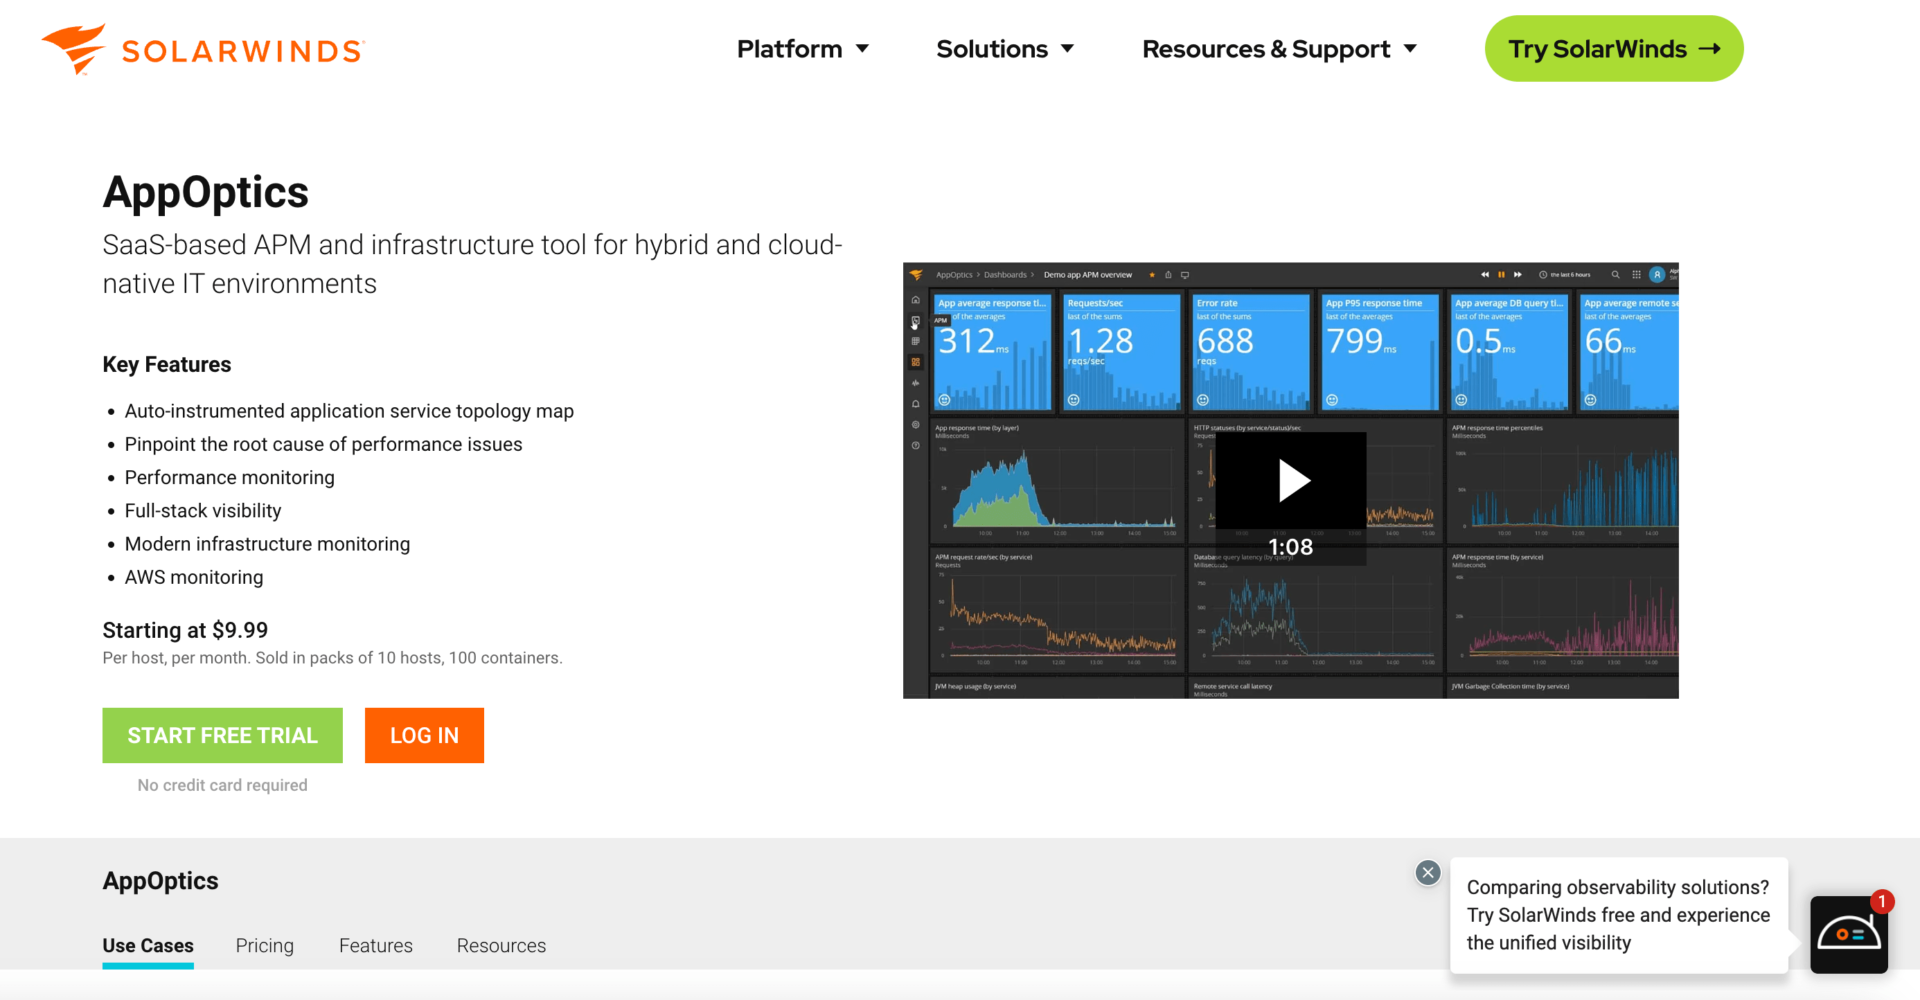Open the Features tab
The height and width of the screenshot is (1000, 1920).
[x=375, y=945]
